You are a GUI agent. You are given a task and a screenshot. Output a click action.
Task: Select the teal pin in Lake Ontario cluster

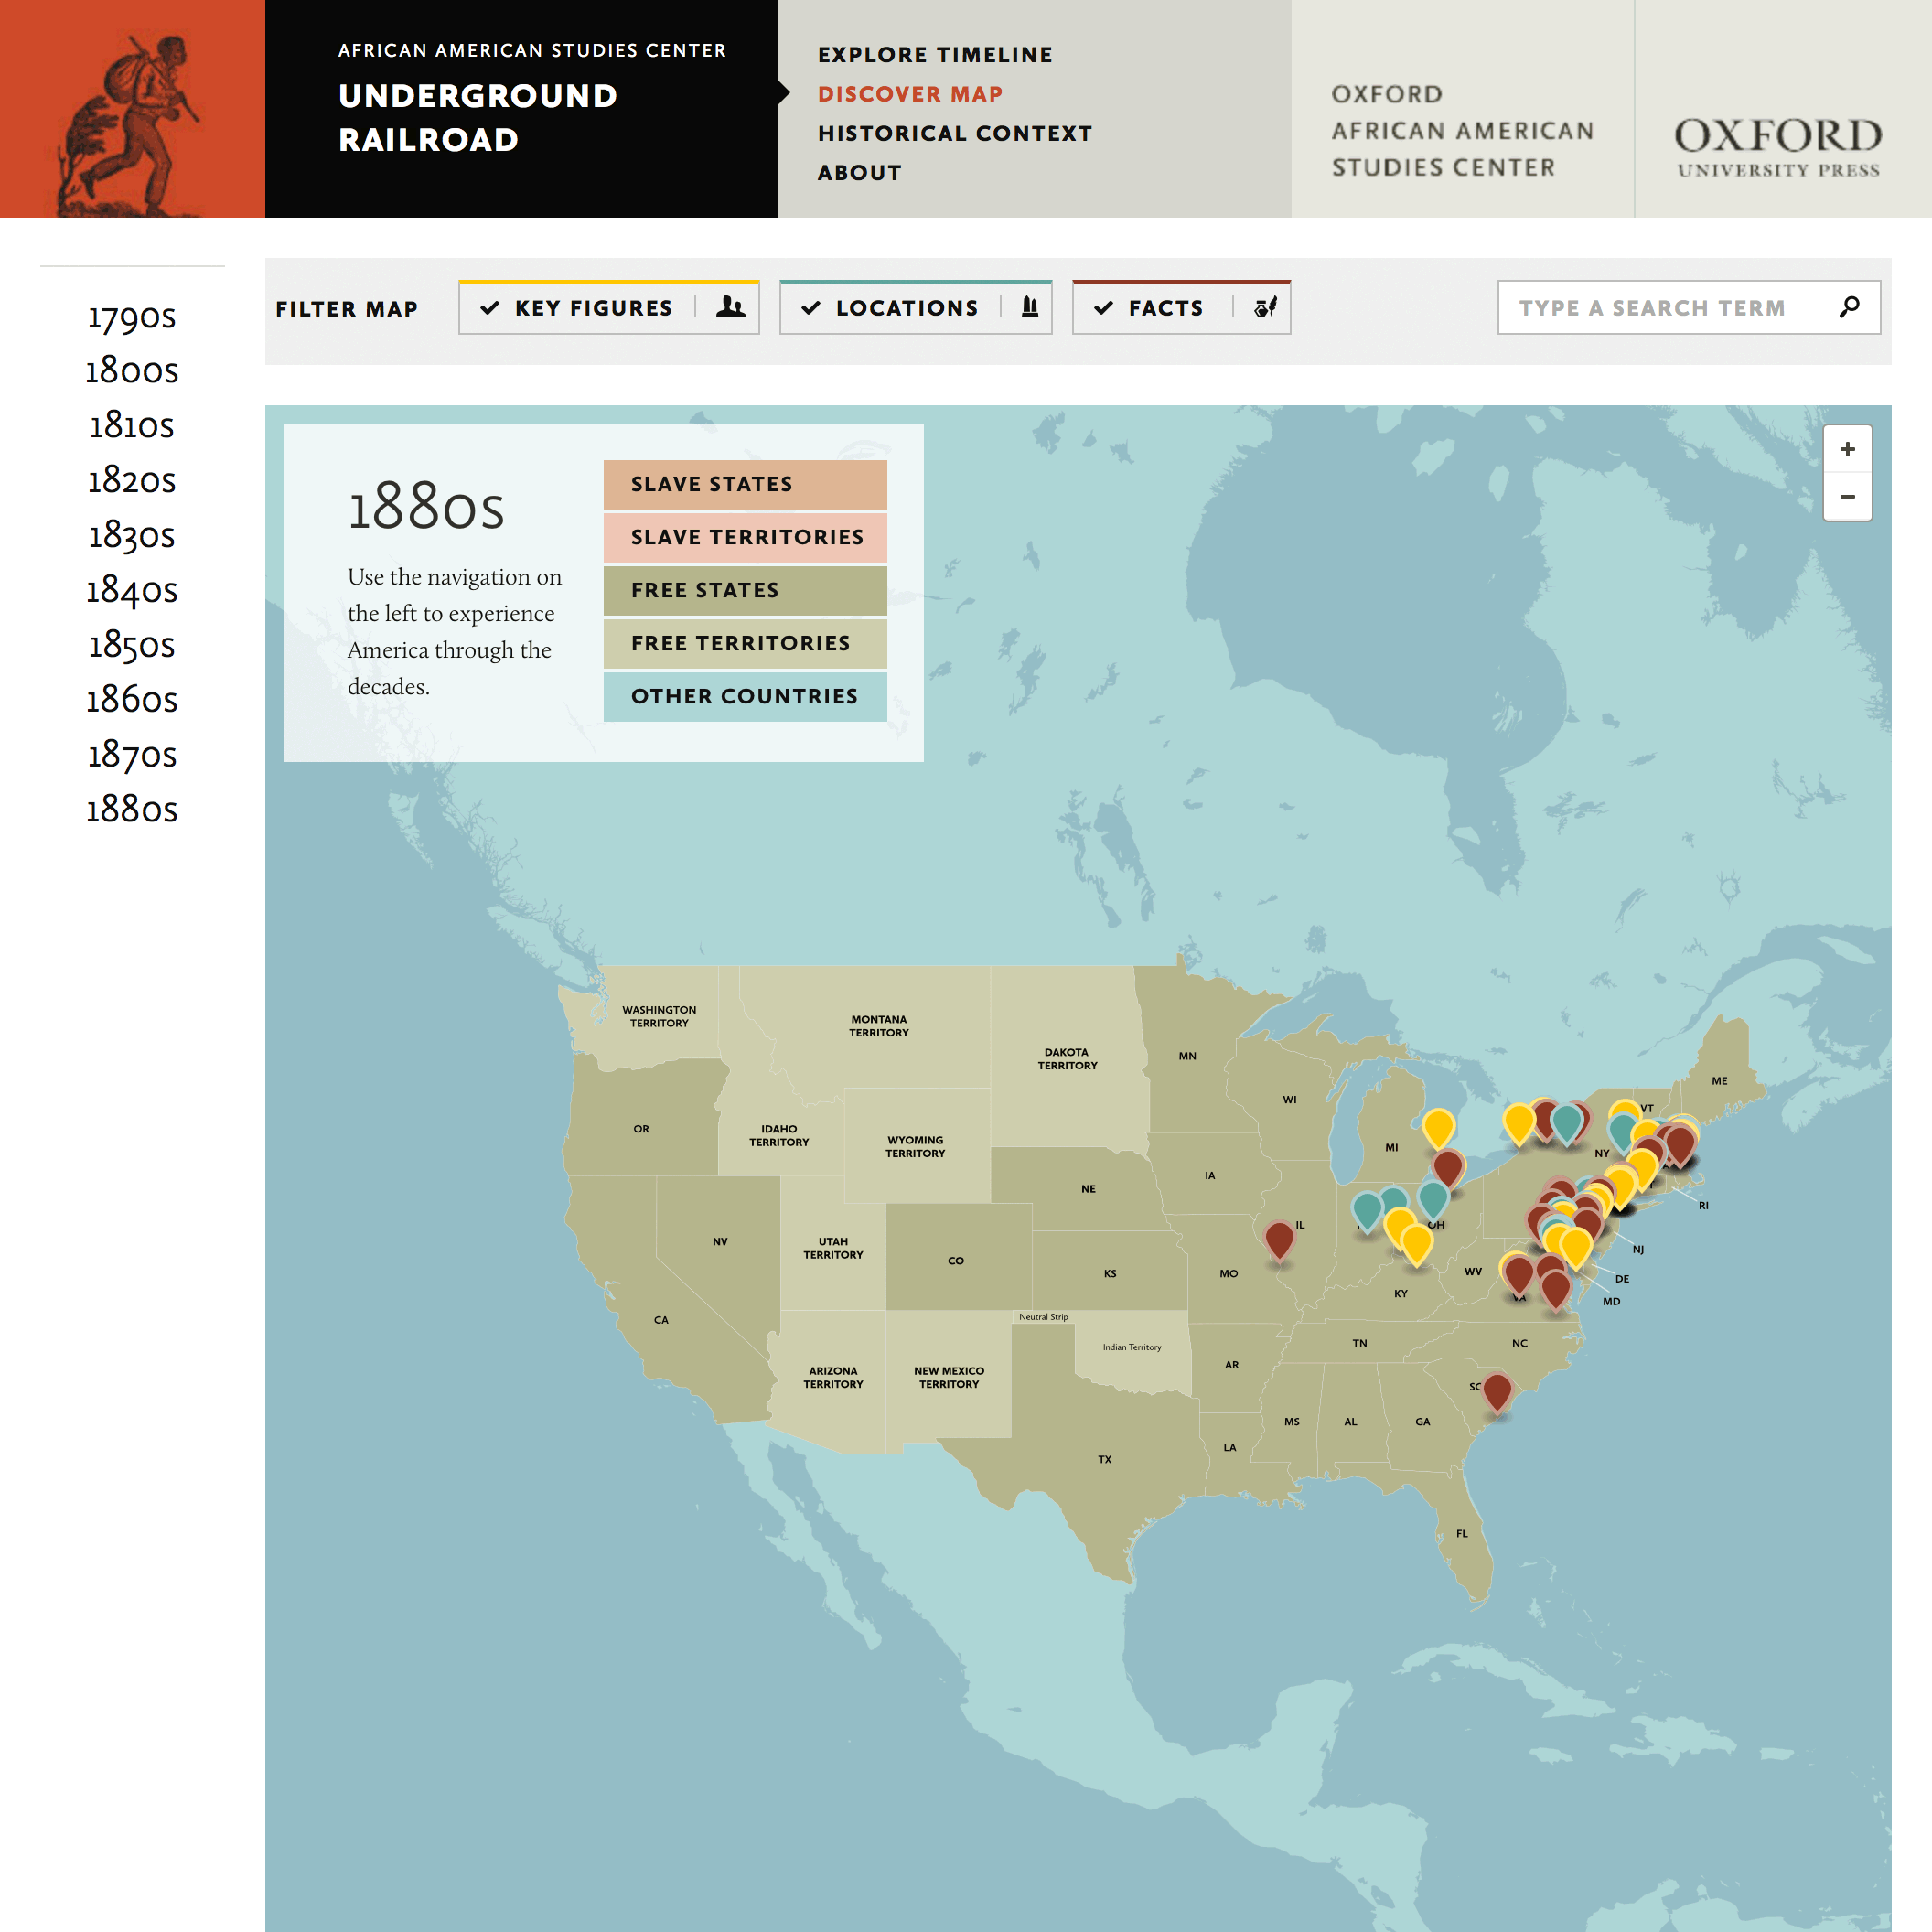coord(1566,1125)
